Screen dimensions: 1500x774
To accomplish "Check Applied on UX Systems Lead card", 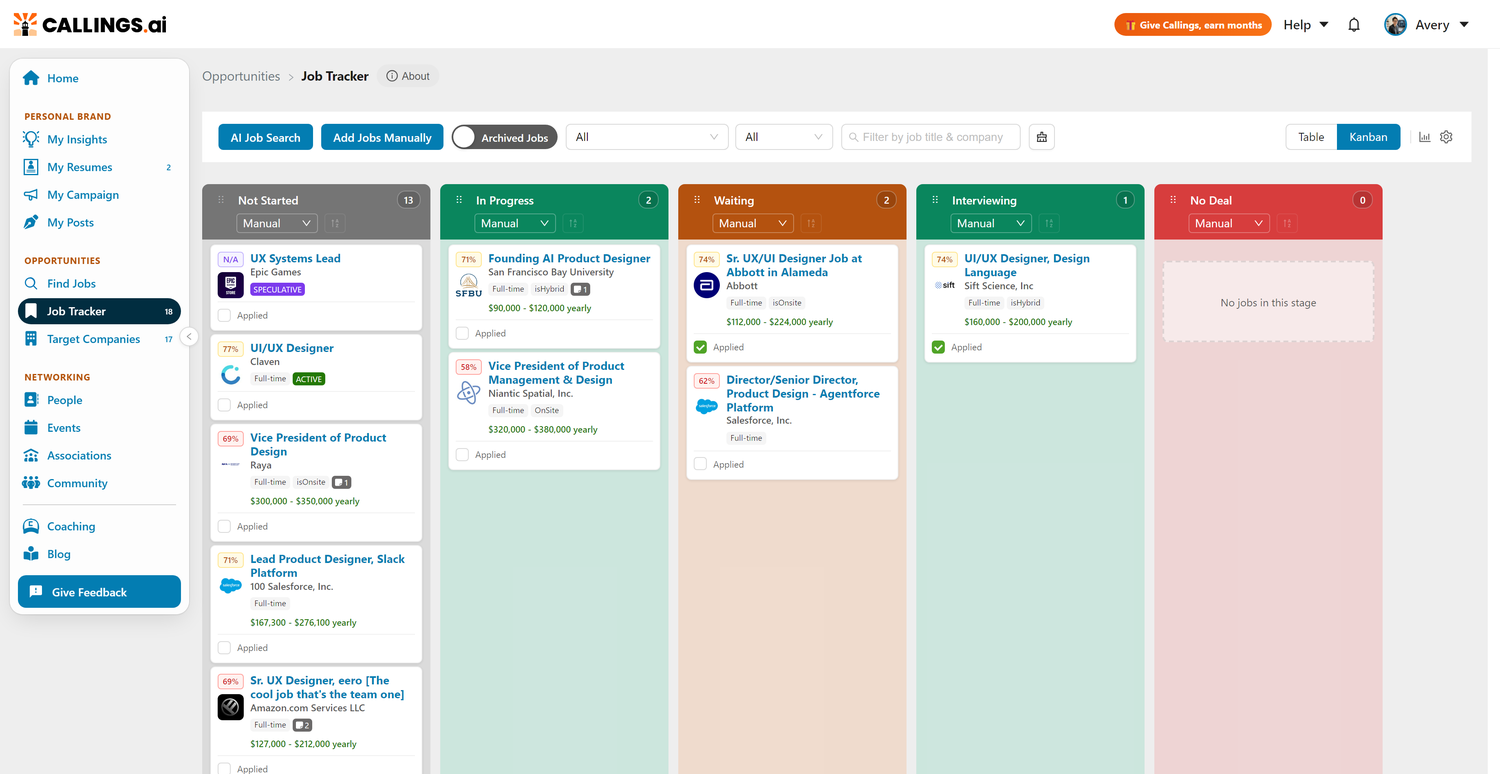I will coord(224,315).
